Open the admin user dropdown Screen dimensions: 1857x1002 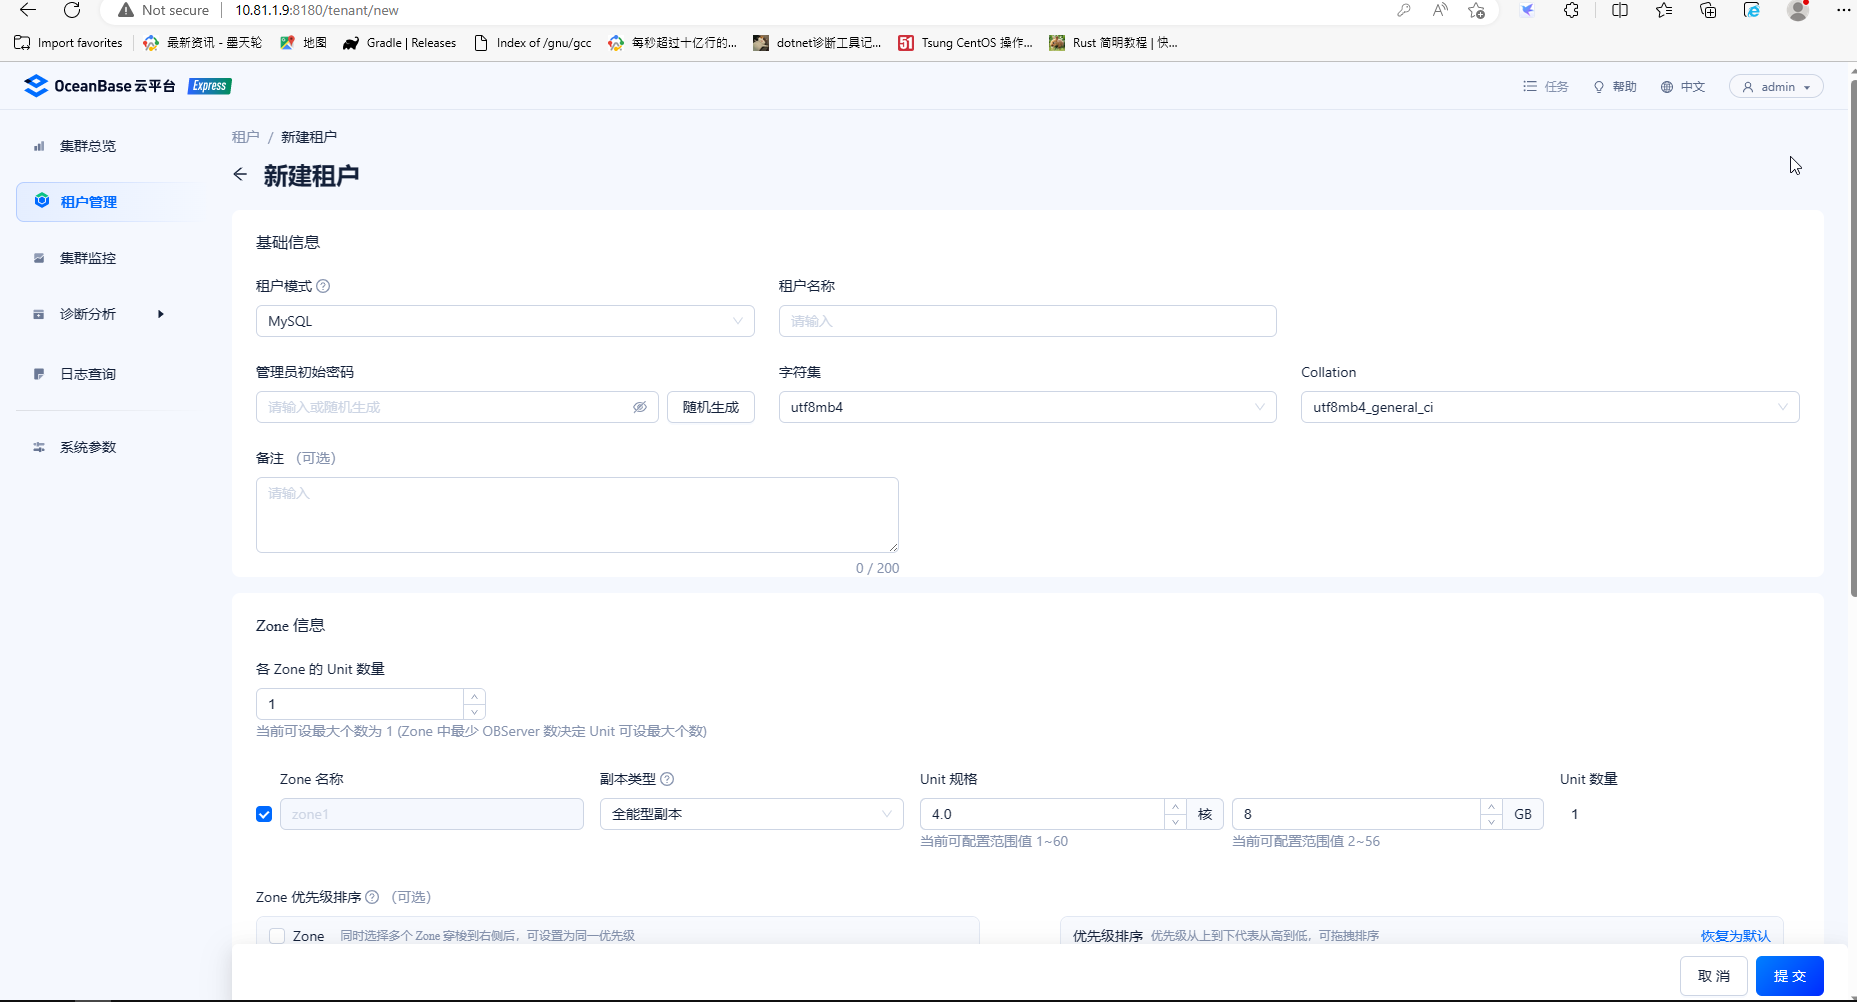pyautogui.click(x=1776, y=87)
